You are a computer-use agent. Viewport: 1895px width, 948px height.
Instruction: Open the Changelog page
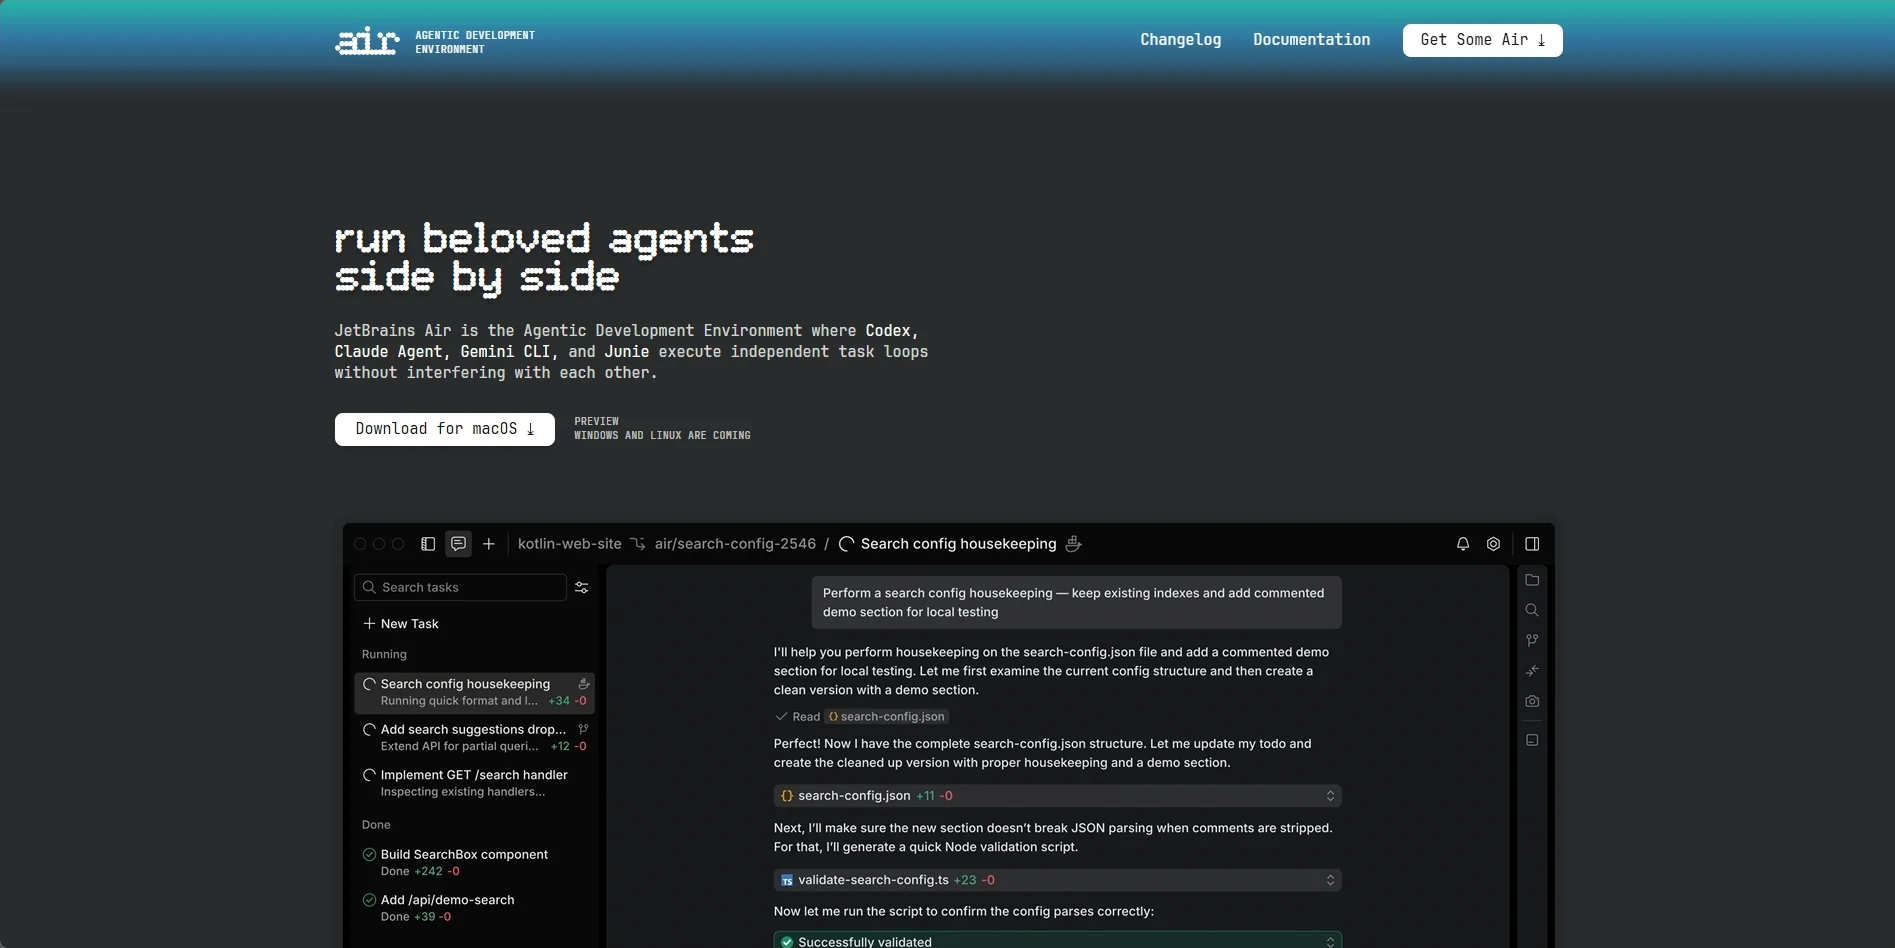(x=1180, y=40)
